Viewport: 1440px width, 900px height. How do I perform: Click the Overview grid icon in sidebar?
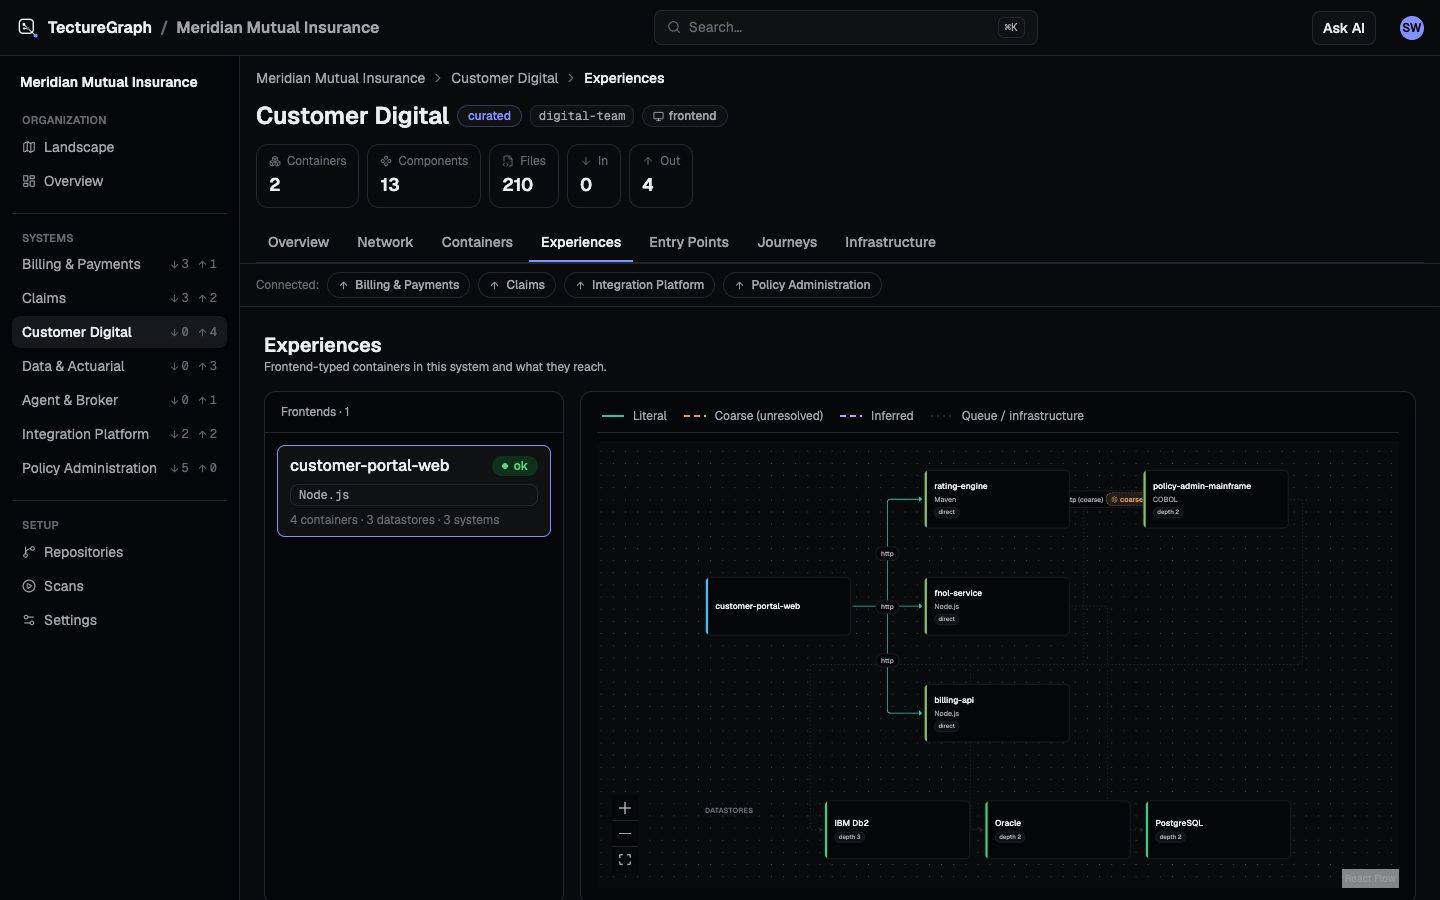tap(29, 181)
